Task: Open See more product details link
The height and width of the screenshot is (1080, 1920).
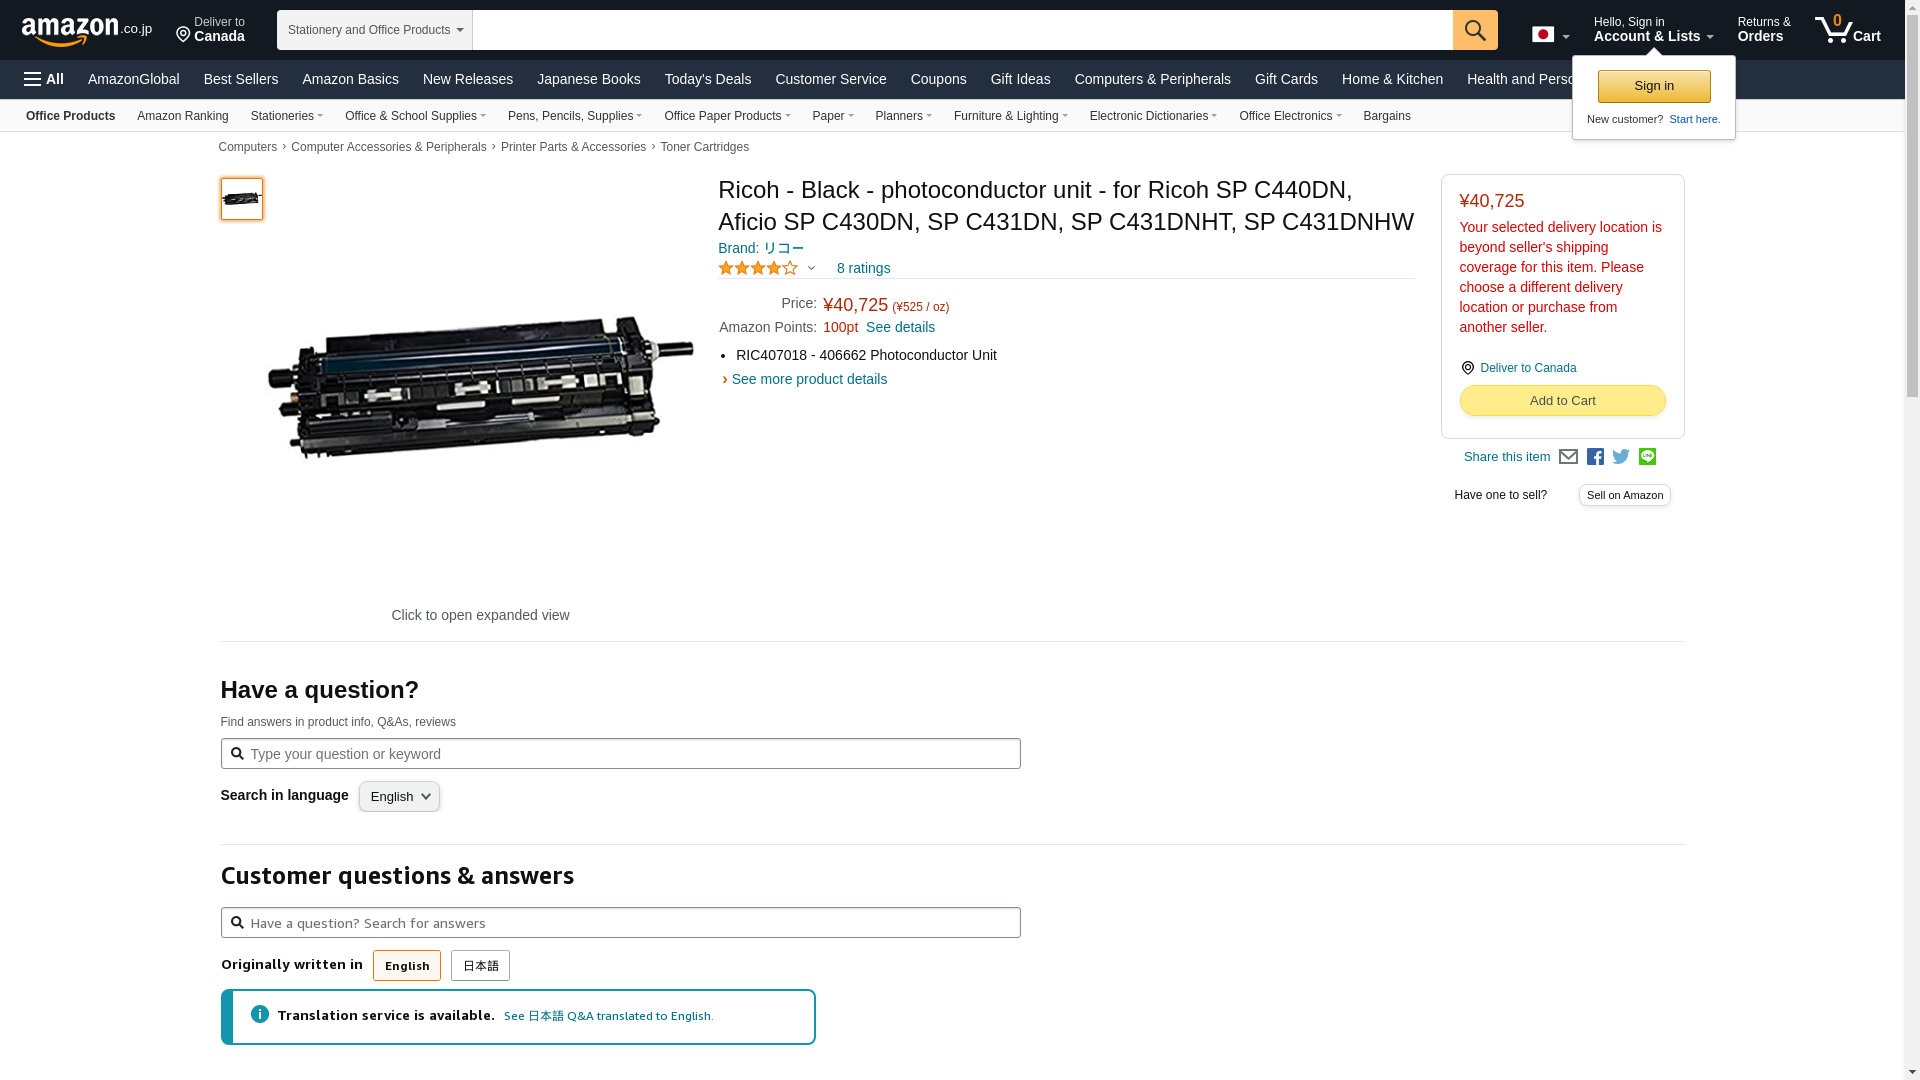Action: point(808,379)
